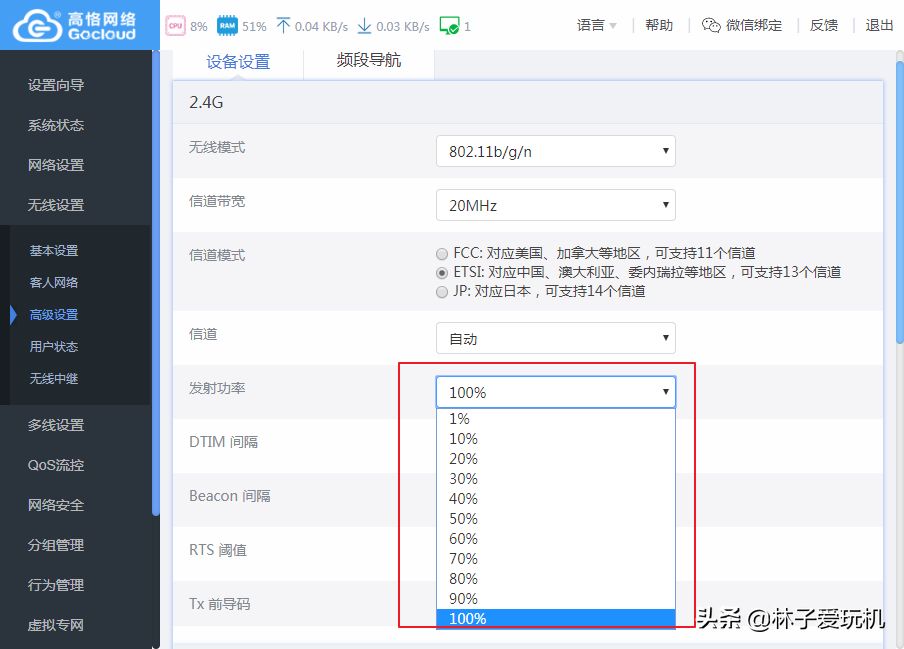Click the online devices monitor icon
Viewport: 904px width, 649px height.
click(449, 26)
